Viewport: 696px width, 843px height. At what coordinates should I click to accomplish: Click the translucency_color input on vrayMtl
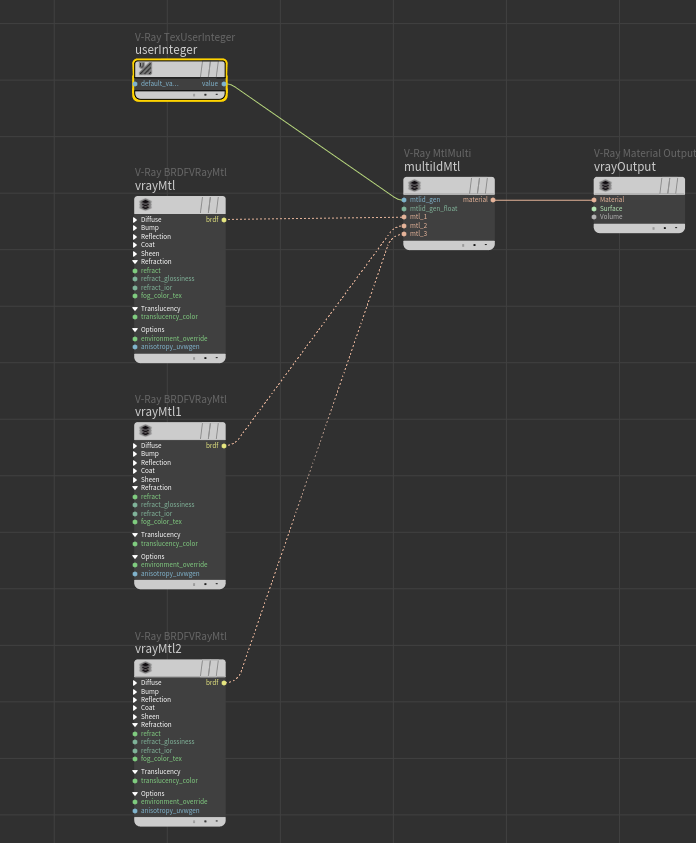pos(135,317)
